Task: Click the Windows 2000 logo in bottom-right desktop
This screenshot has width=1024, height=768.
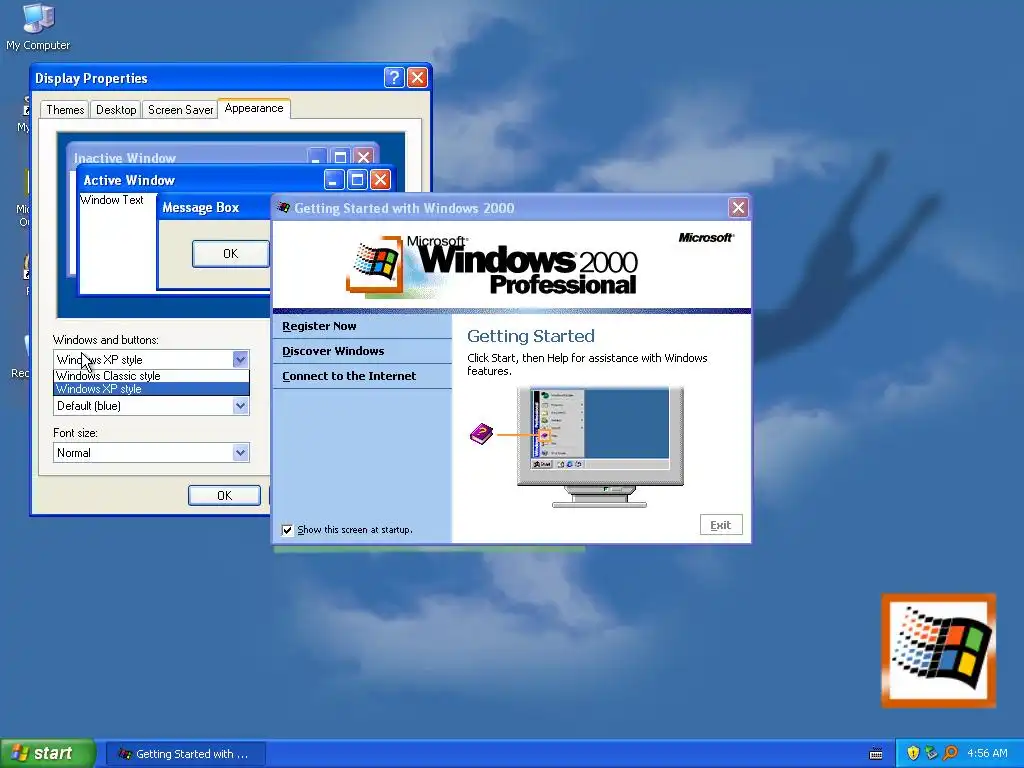Action: click(938, 650)
